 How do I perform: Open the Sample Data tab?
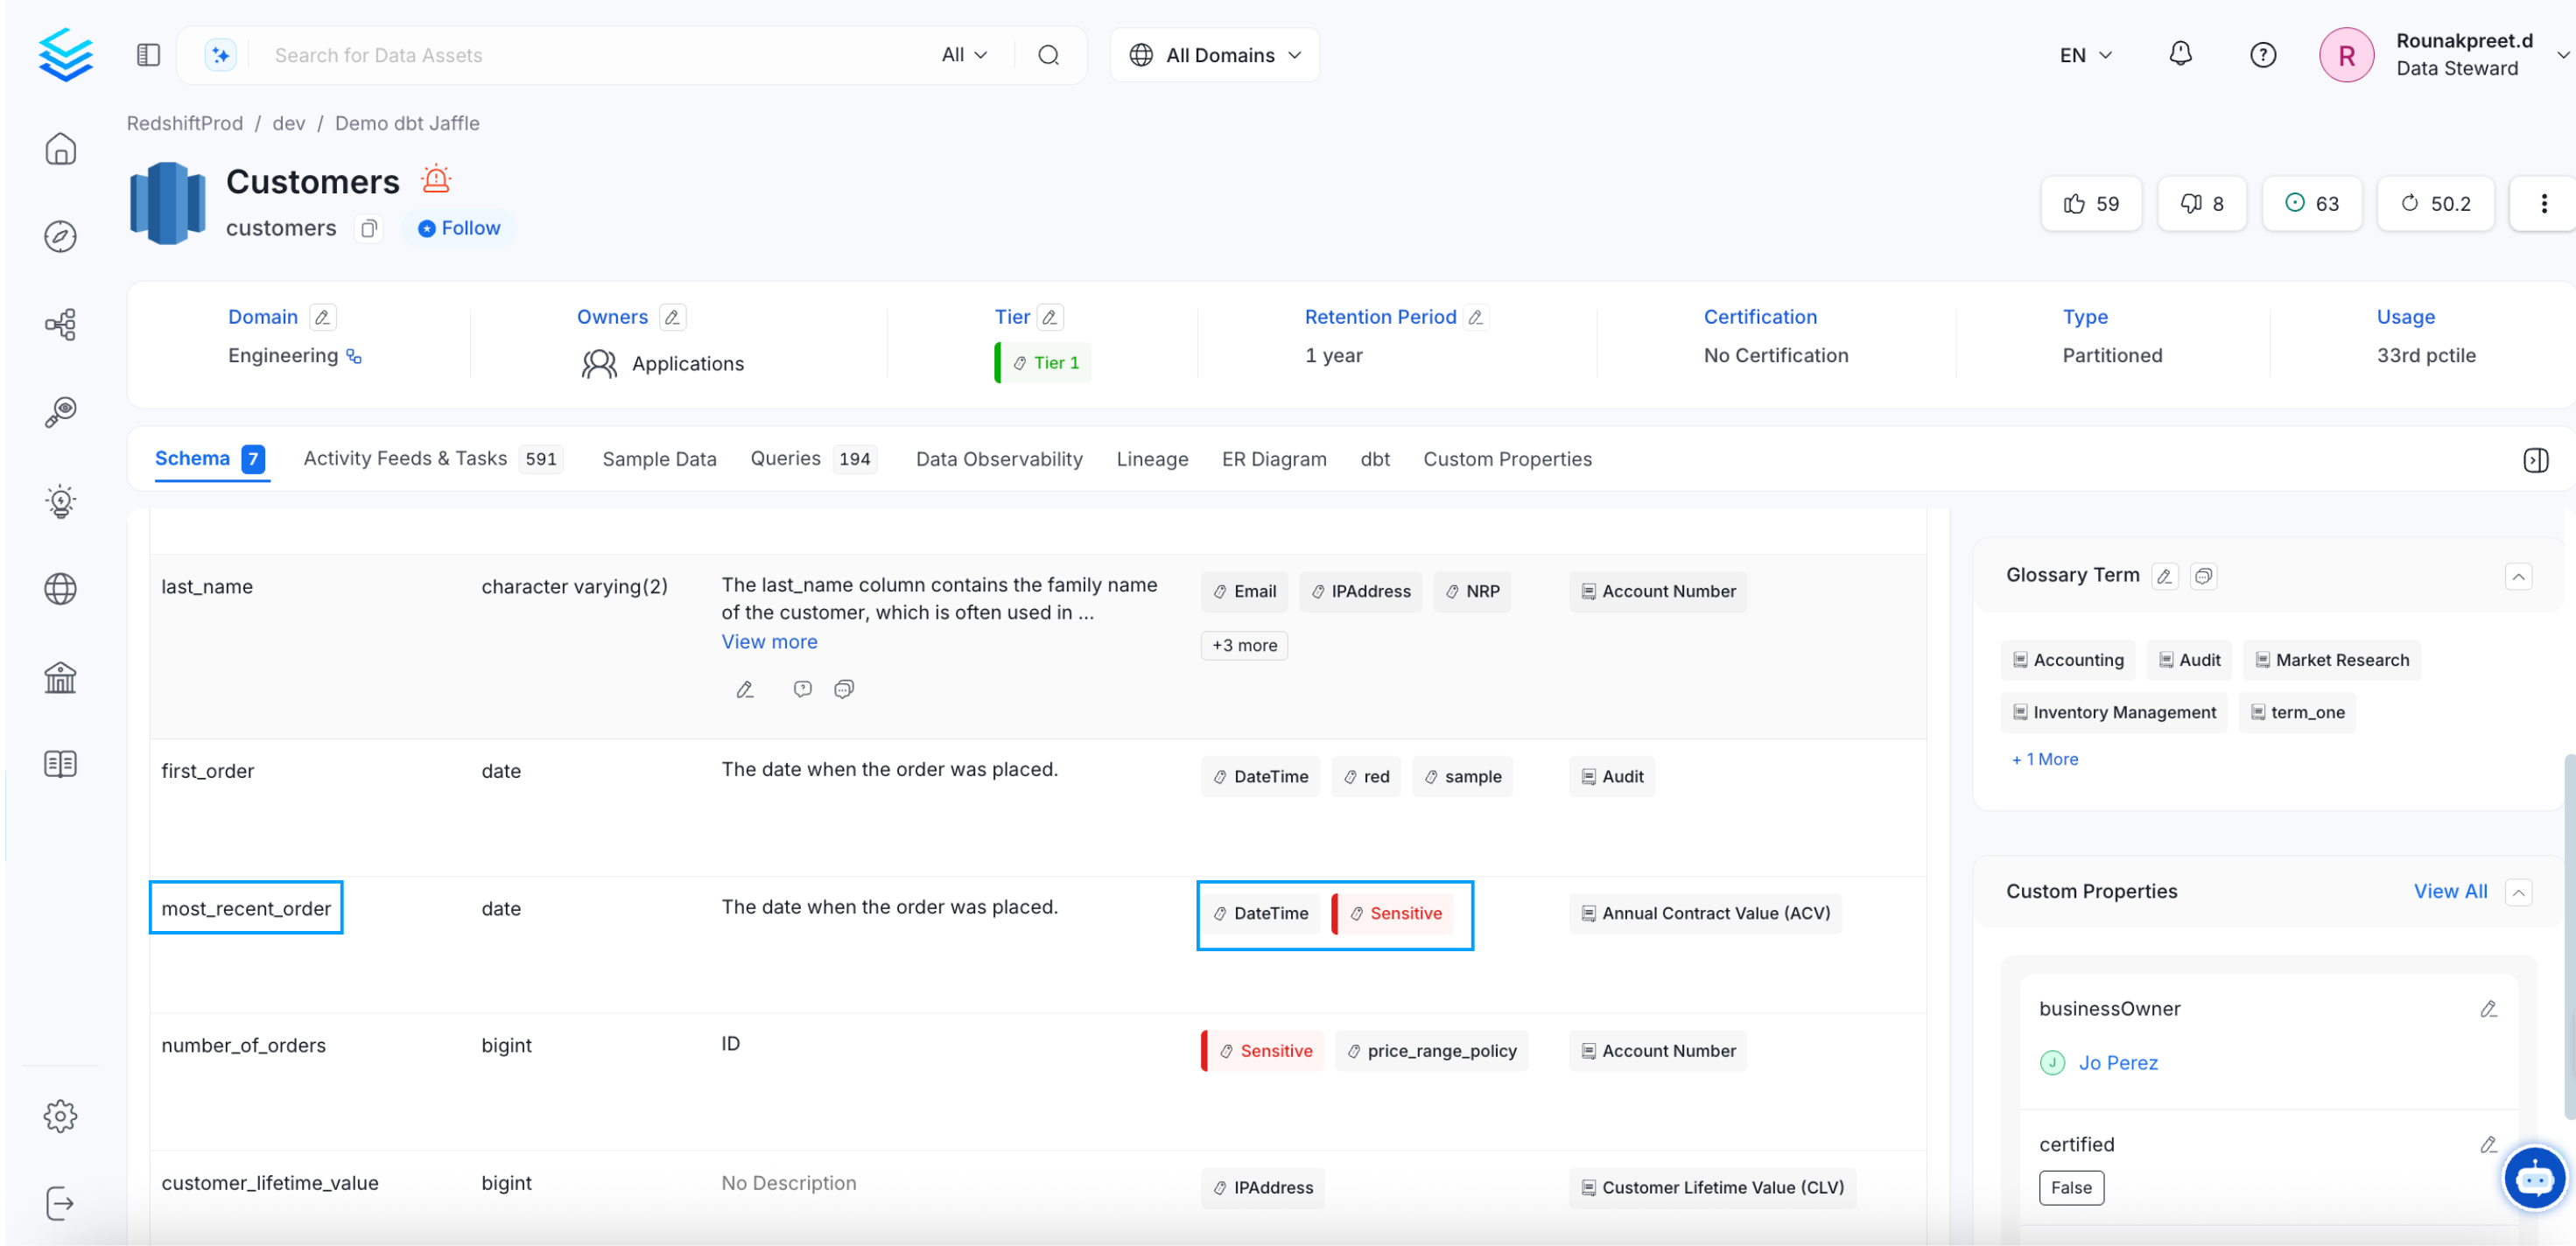point(659,459)
